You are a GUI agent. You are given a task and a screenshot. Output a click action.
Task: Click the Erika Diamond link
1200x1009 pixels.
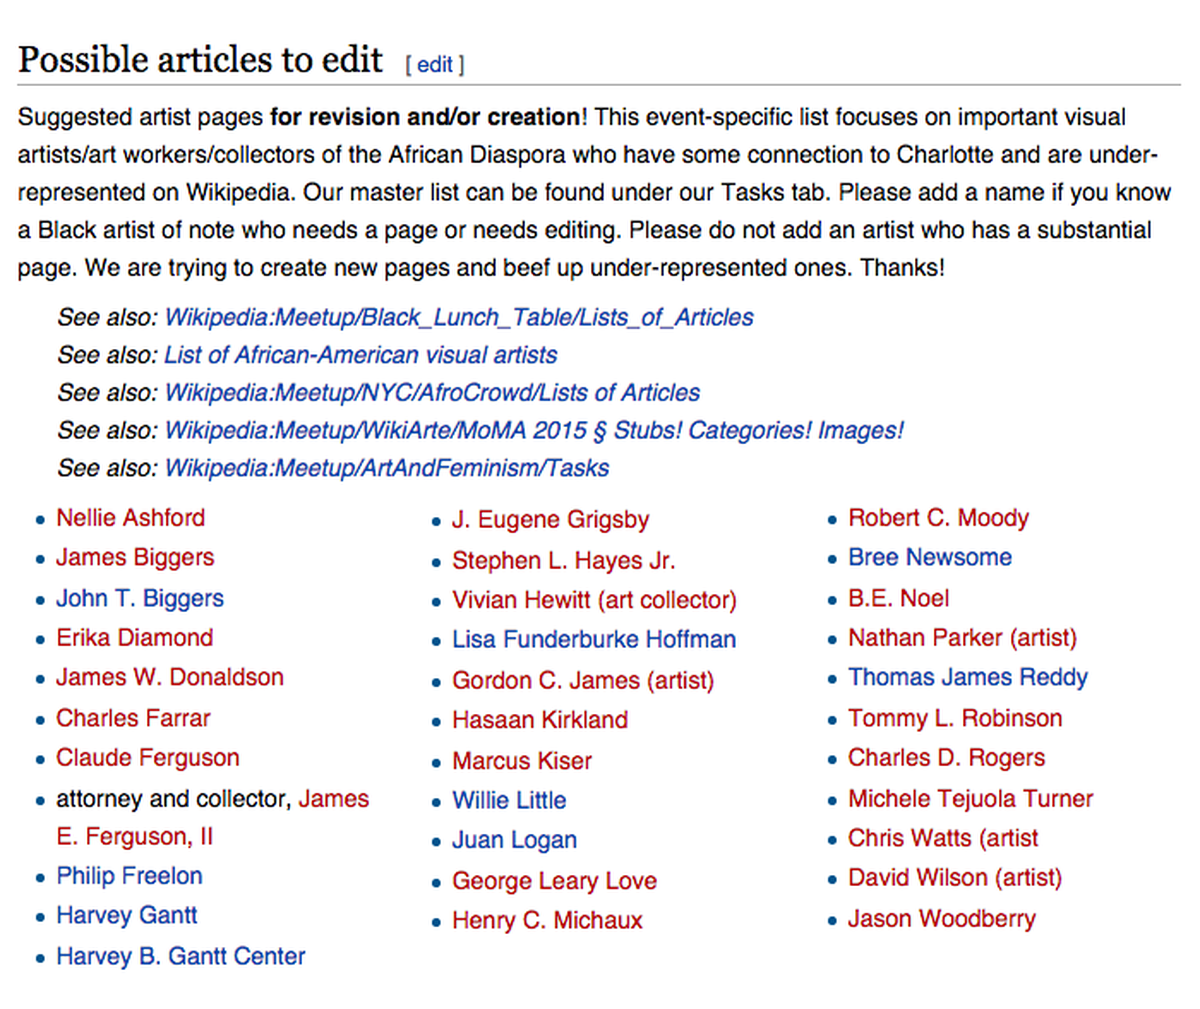tap(135, 638)
